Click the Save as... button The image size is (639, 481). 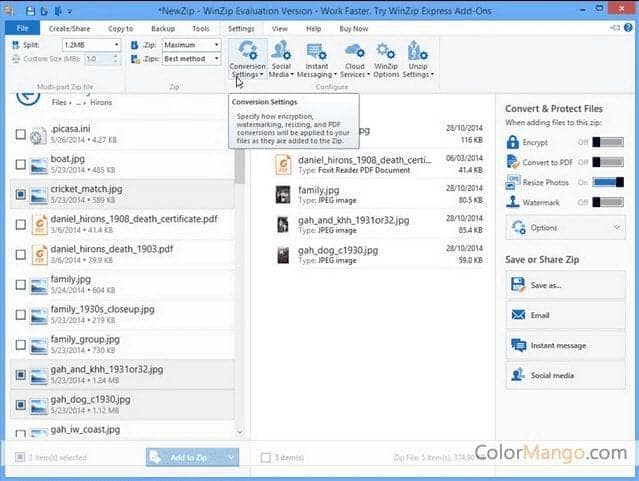565,285
